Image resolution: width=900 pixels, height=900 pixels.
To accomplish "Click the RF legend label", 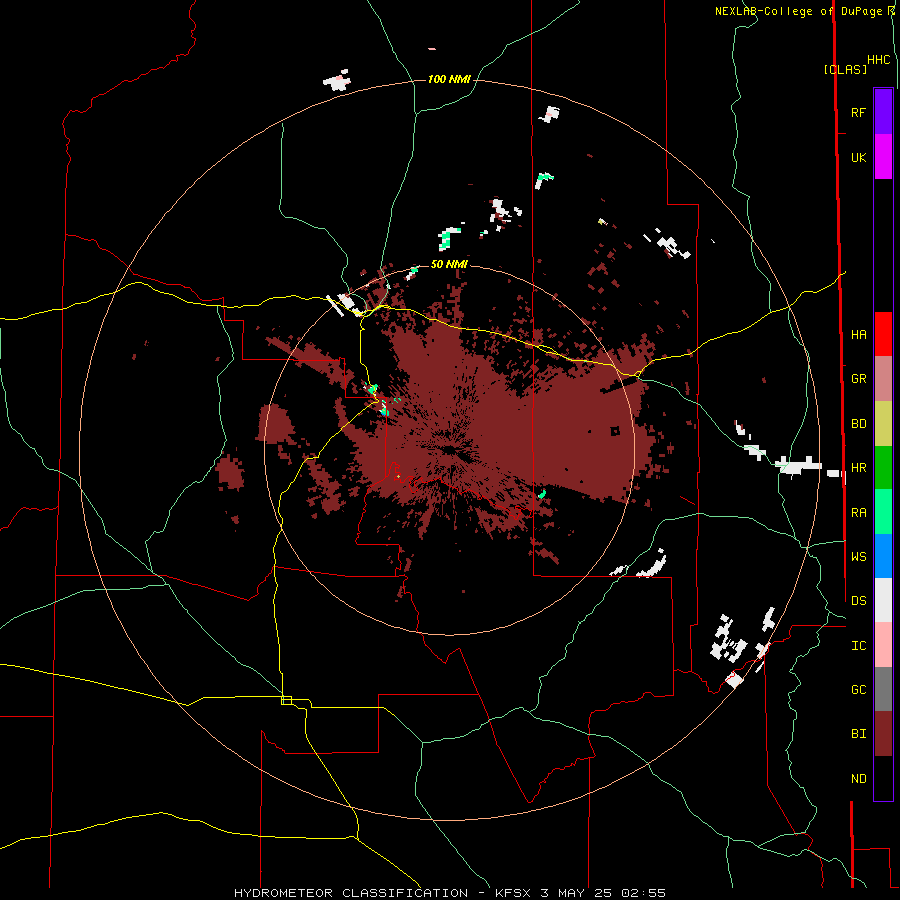I will click(x=858, y=112).
